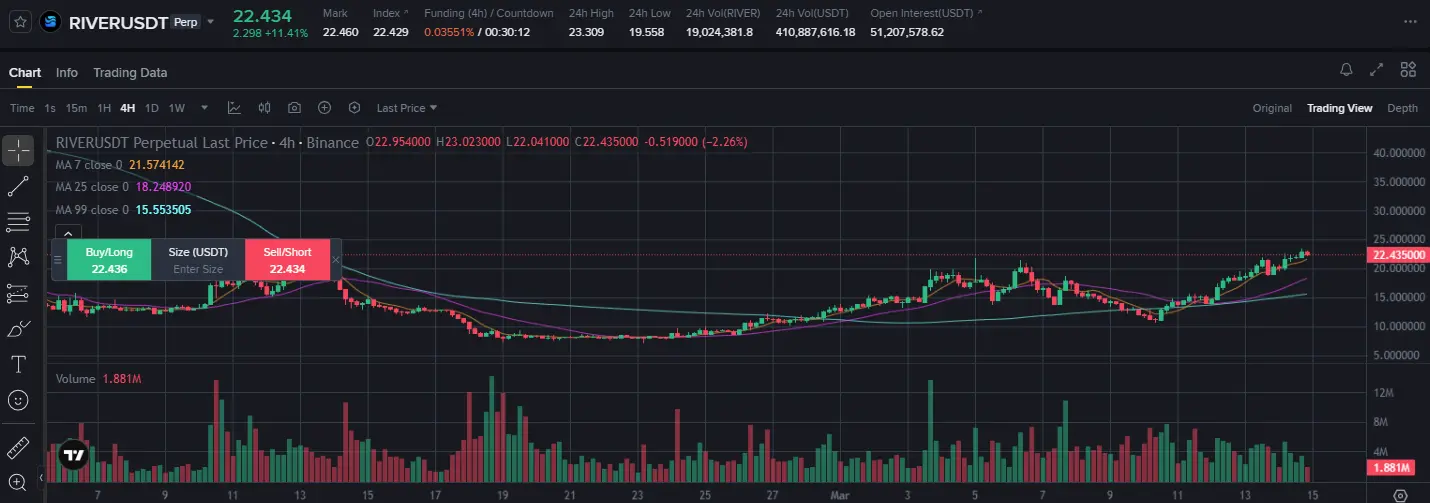Screen dimensions: 1430x503
Task: Switch to Trading View chart
Action: (1339, 108)
